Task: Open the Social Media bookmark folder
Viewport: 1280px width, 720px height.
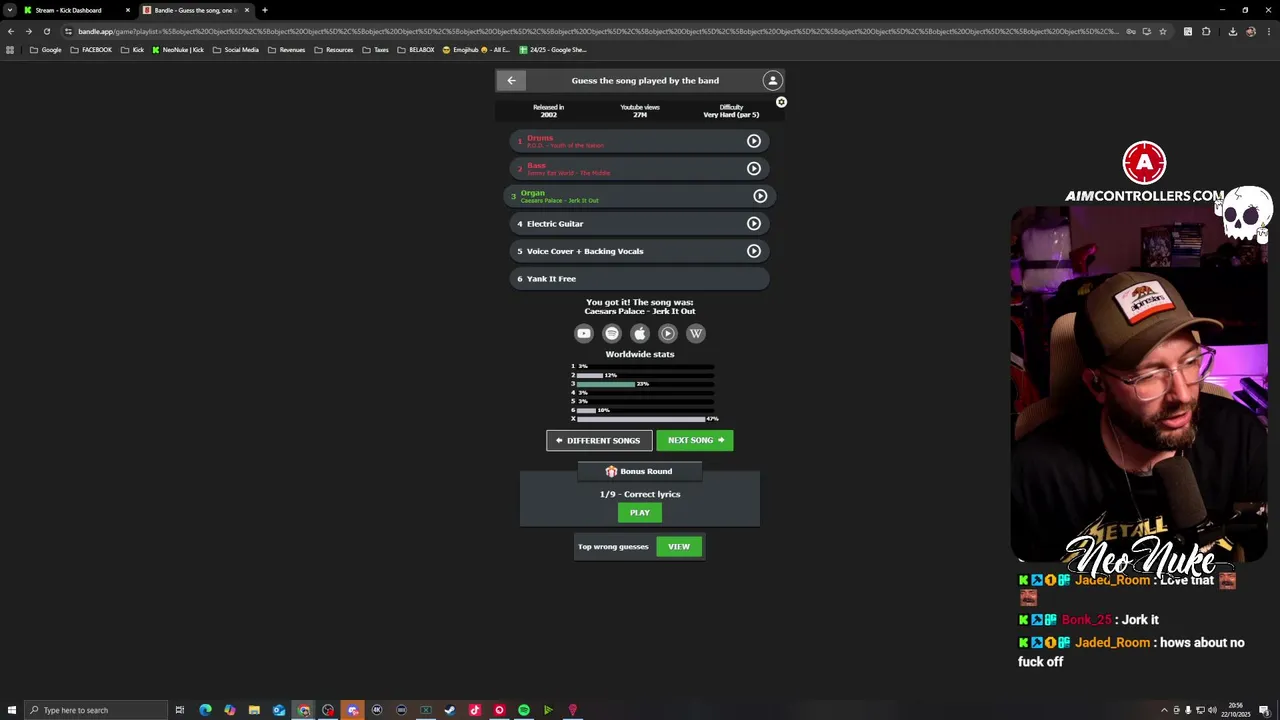Action: click(236, 50)
